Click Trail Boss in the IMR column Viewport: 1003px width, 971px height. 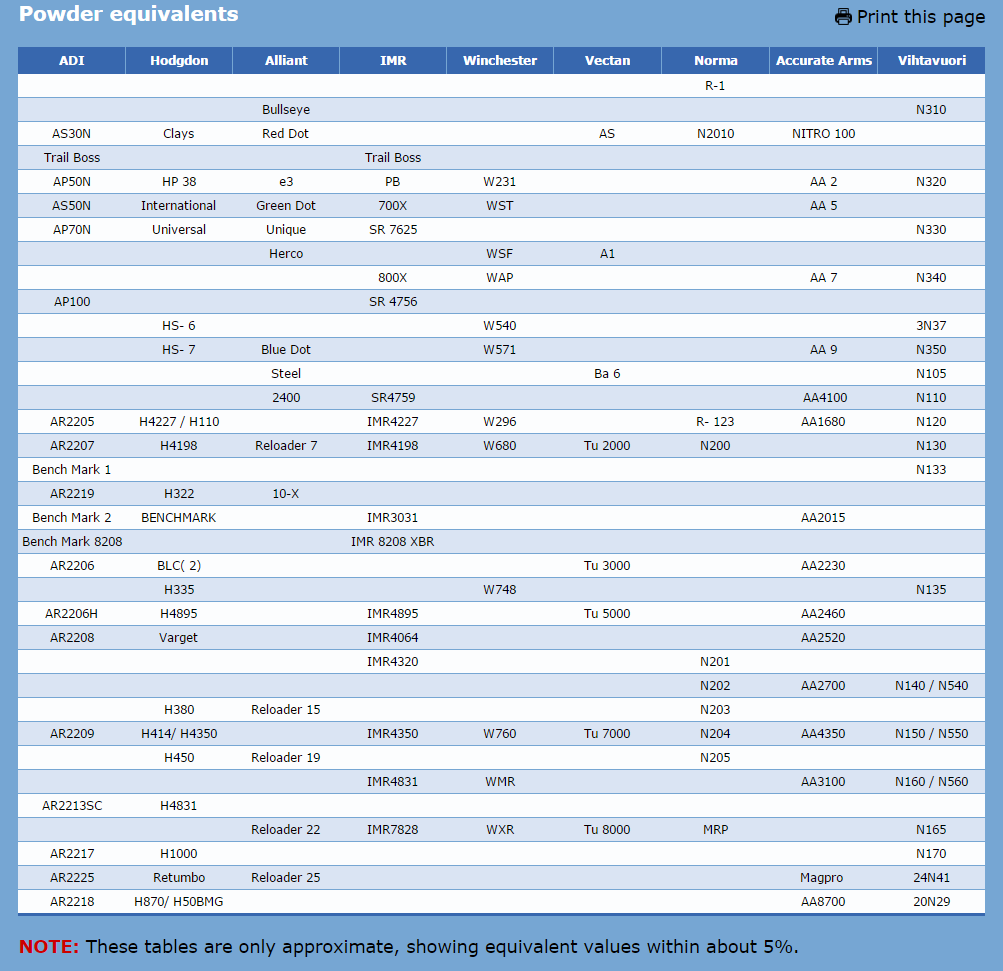point(393,158)
